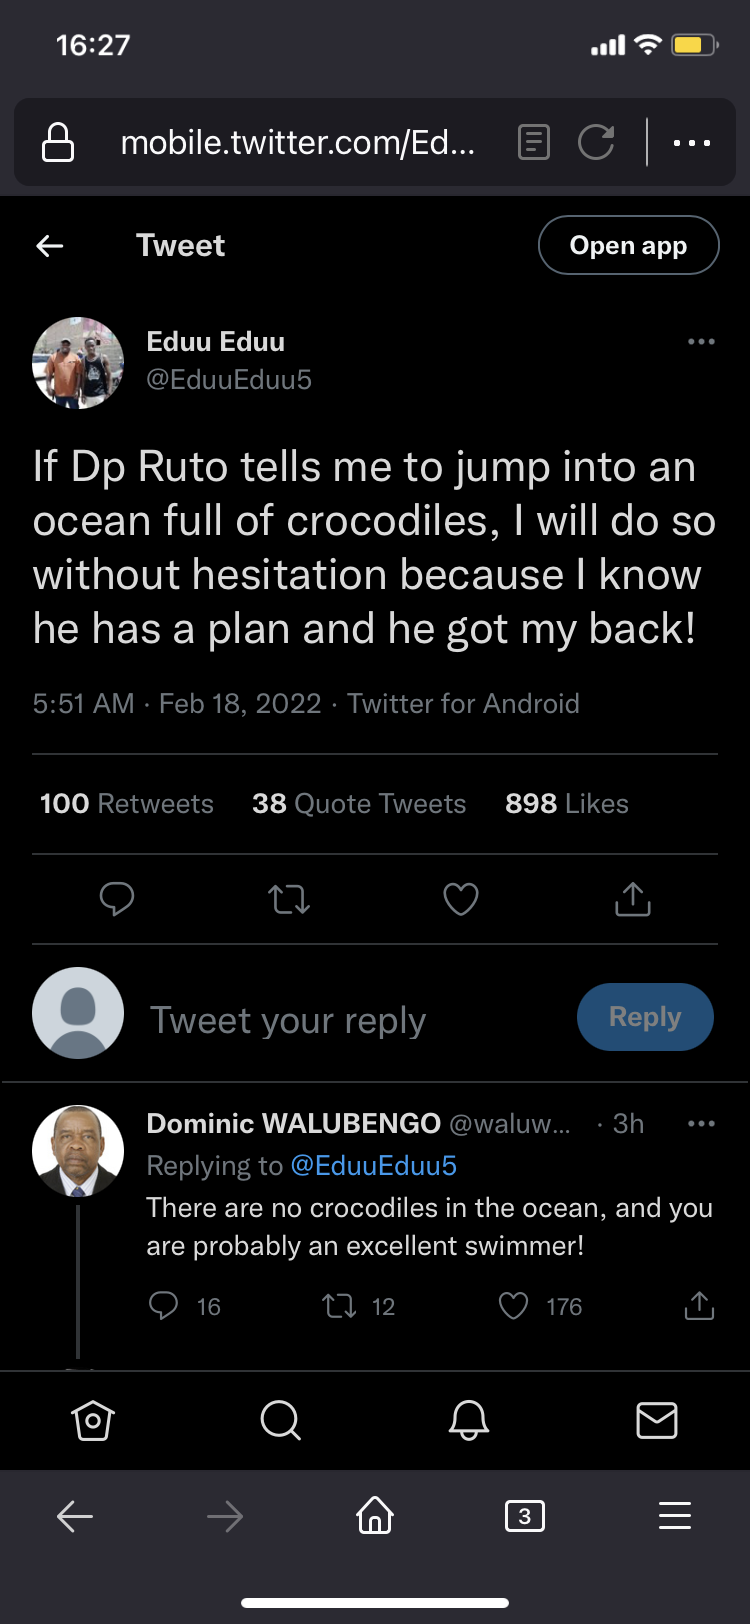Image resolution: width=750 pixels, height=1624 pixels.
Task: Open Twitter Search tab
Action: tap(280, 1420)
